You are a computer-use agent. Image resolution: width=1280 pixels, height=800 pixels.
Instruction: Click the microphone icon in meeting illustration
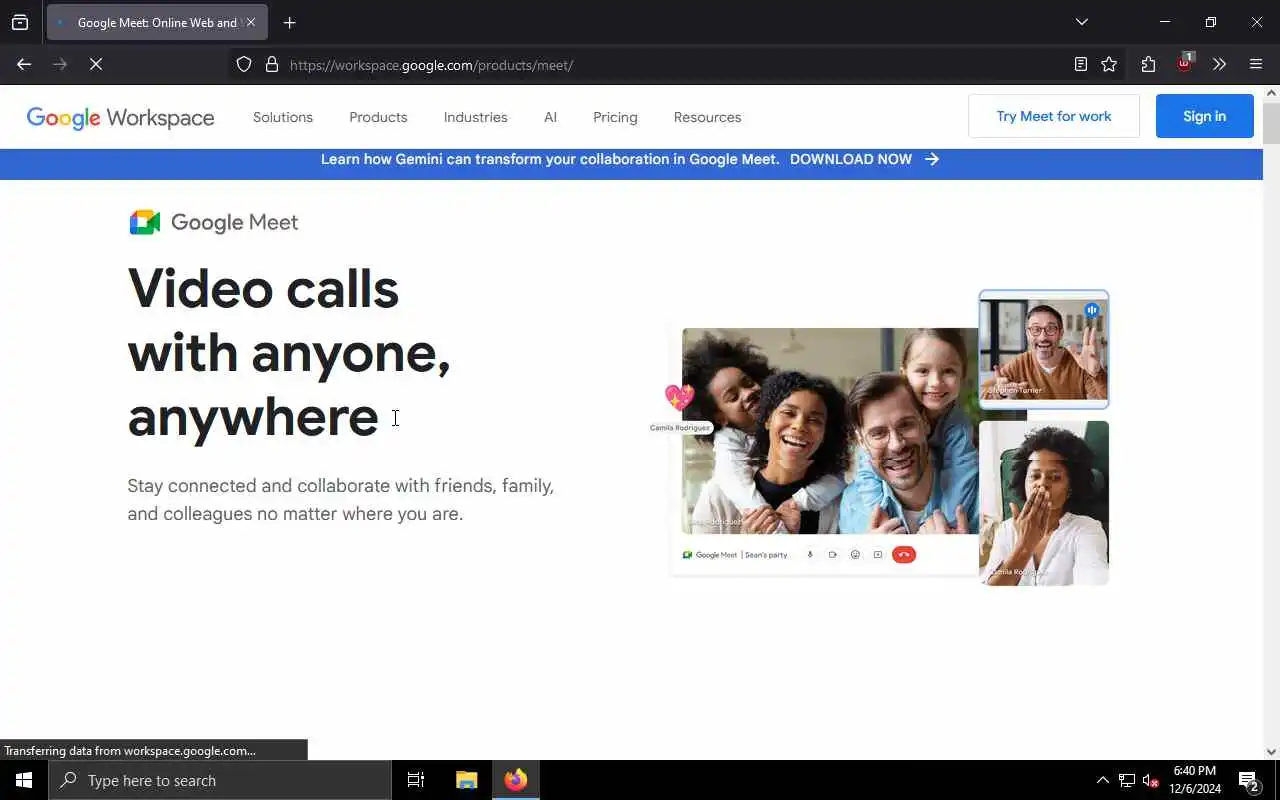(x=810, y=555)
